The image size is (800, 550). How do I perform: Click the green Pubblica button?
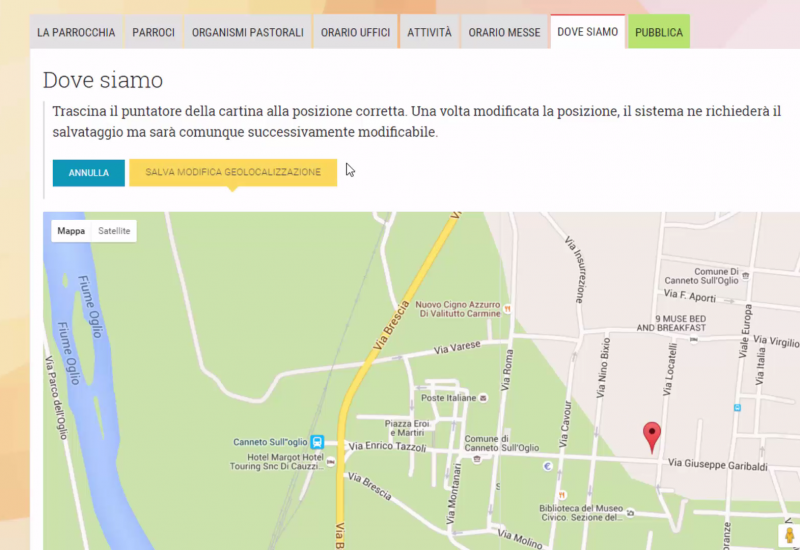(x=659, y=32)
